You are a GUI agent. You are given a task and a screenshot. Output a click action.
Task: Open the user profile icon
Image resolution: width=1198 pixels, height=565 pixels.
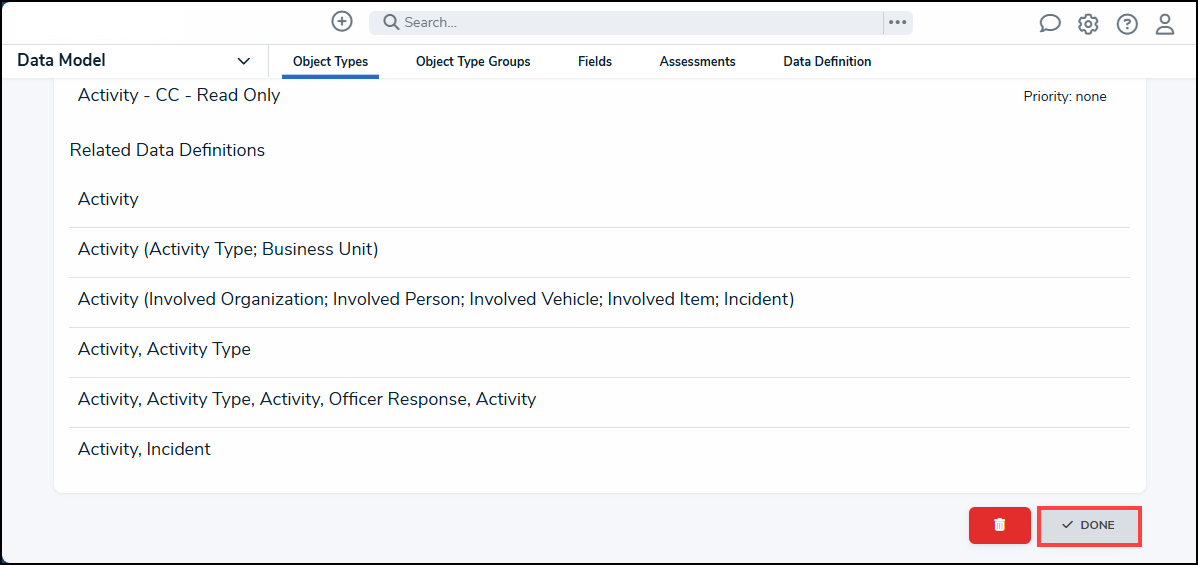(1165, 24)
